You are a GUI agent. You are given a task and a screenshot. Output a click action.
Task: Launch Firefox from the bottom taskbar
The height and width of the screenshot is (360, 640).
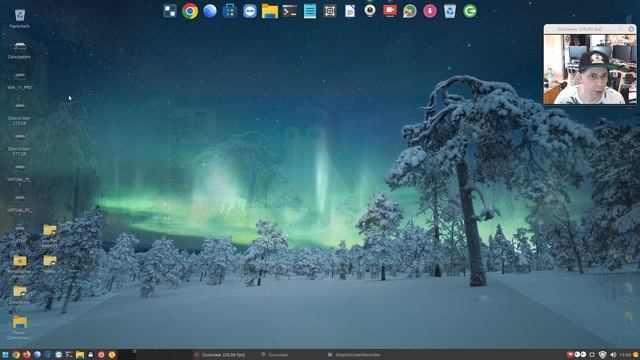(27, 355)
